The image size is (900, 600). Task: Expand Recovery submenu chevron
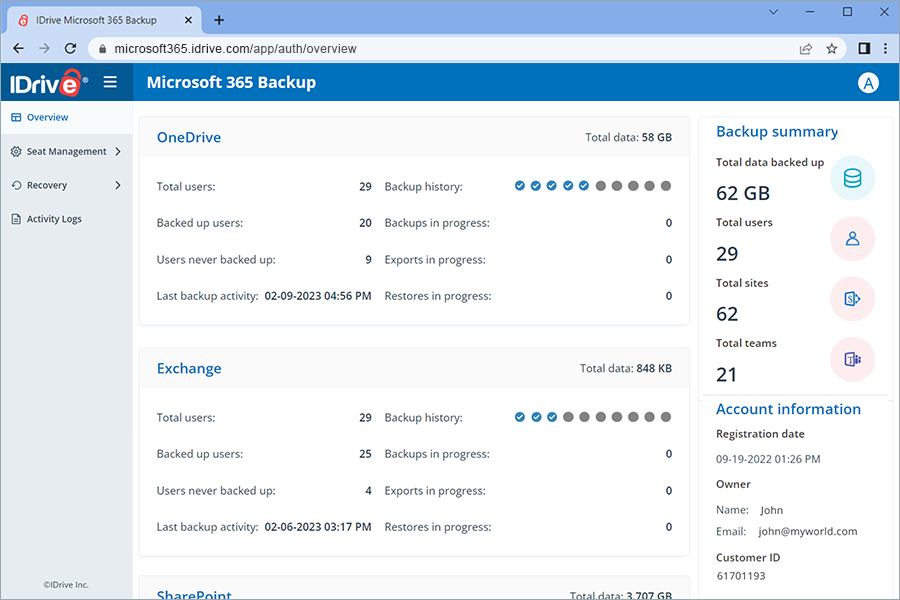(x=118, y=185)
